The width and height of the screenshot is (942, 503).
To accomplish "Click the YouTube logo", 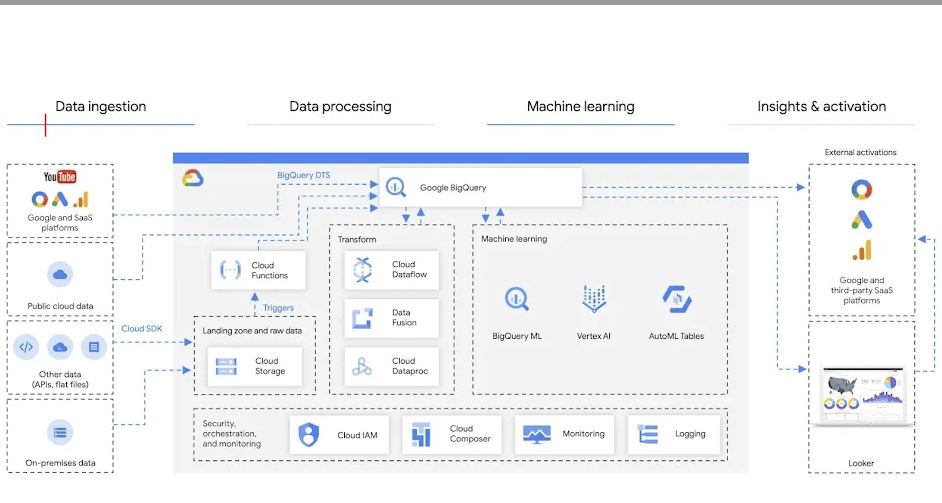I will (x=60, y=177).
